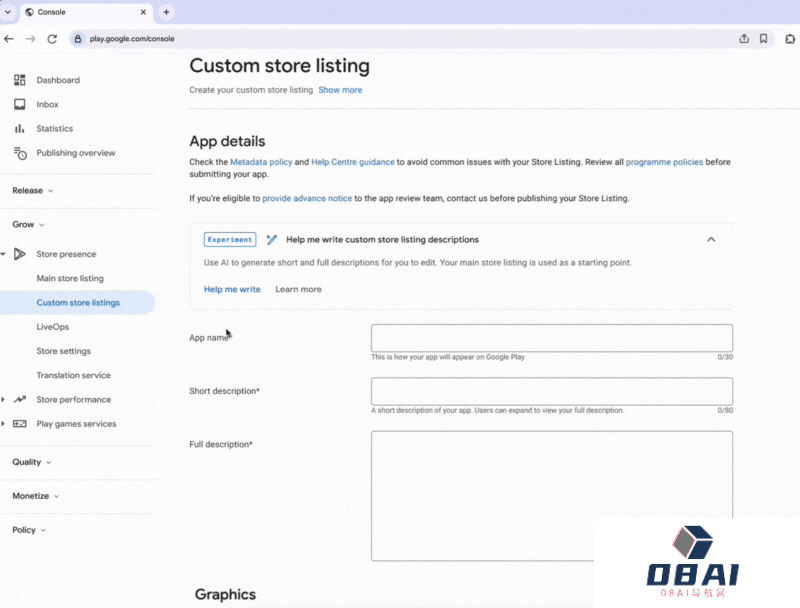Open Main store listing menu item
The width and height of the screenshot is (800, 608).
[70, 278]
